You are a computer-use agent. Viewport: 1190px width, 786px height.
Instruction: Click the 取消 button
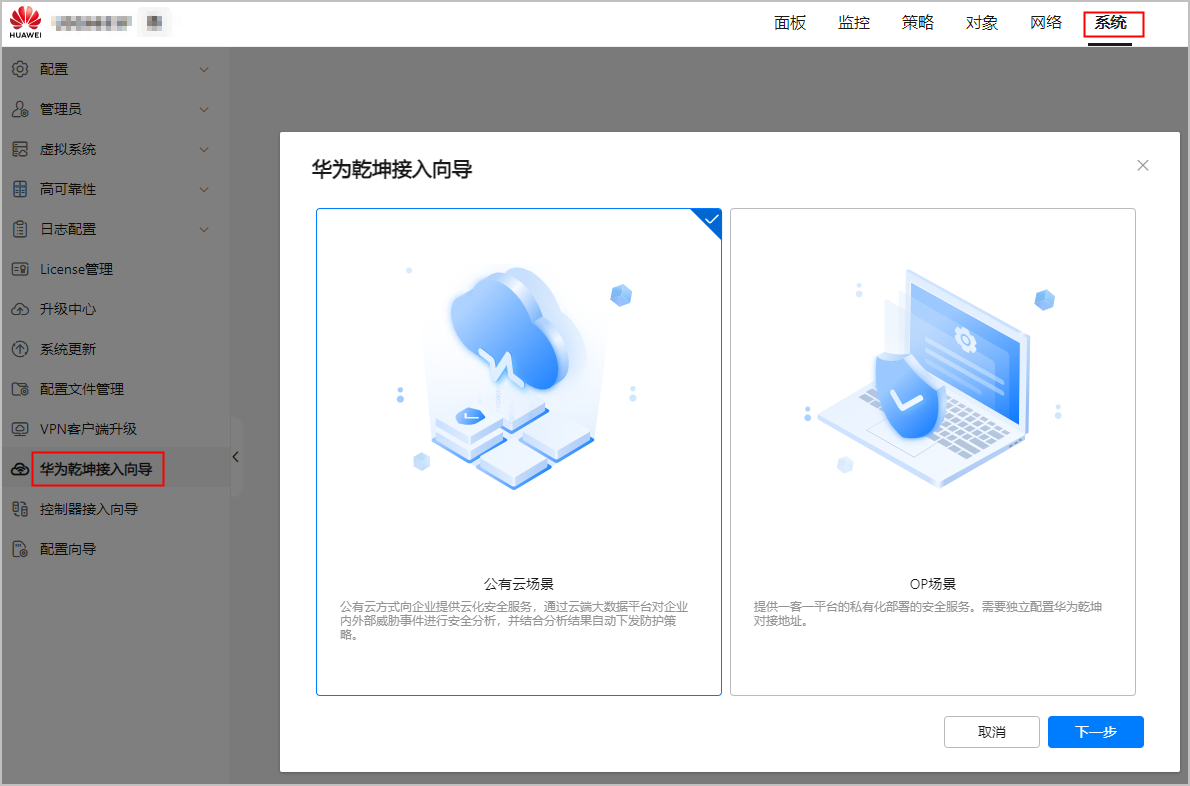(992, 732)
